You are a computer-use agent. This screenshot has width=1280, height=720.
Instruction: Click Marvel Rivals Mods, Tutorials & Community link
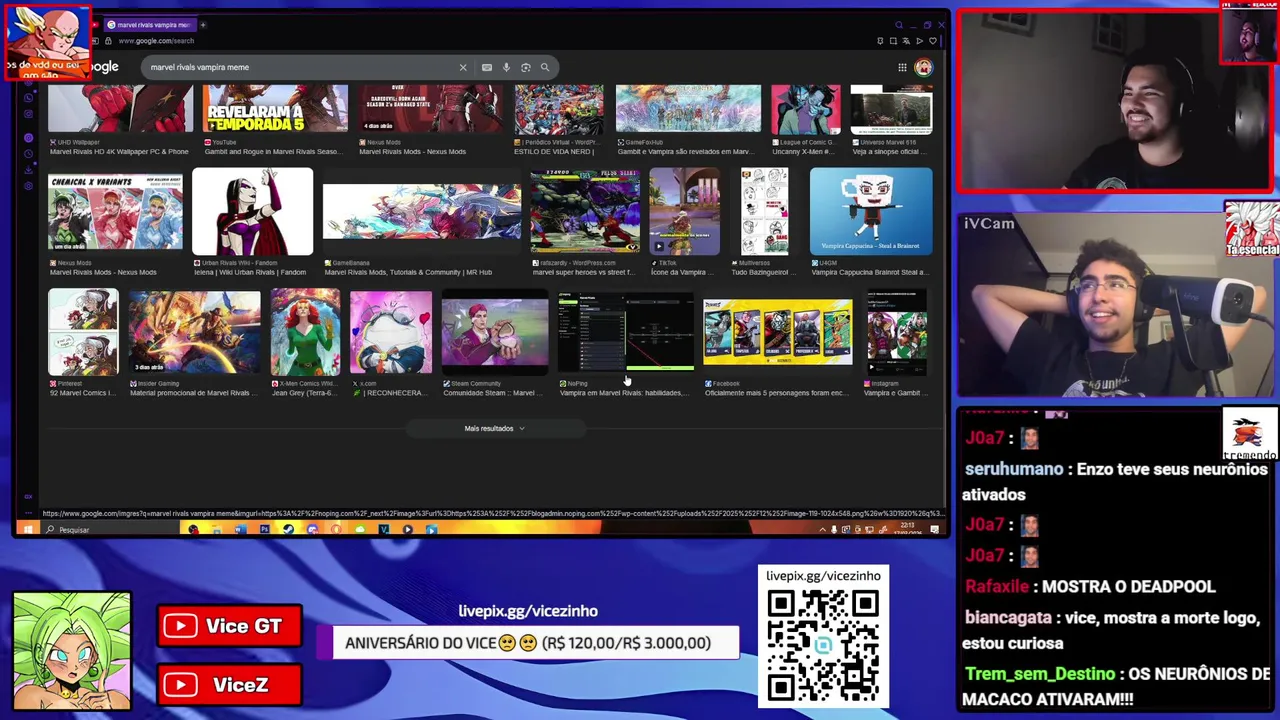(408, 272)
